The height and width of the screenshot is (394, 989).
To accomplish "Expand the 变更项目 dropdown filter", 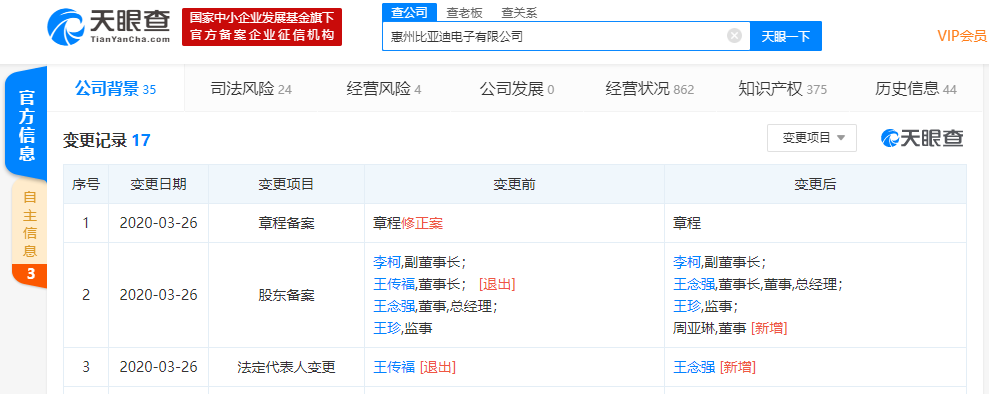I will [812, 138].
